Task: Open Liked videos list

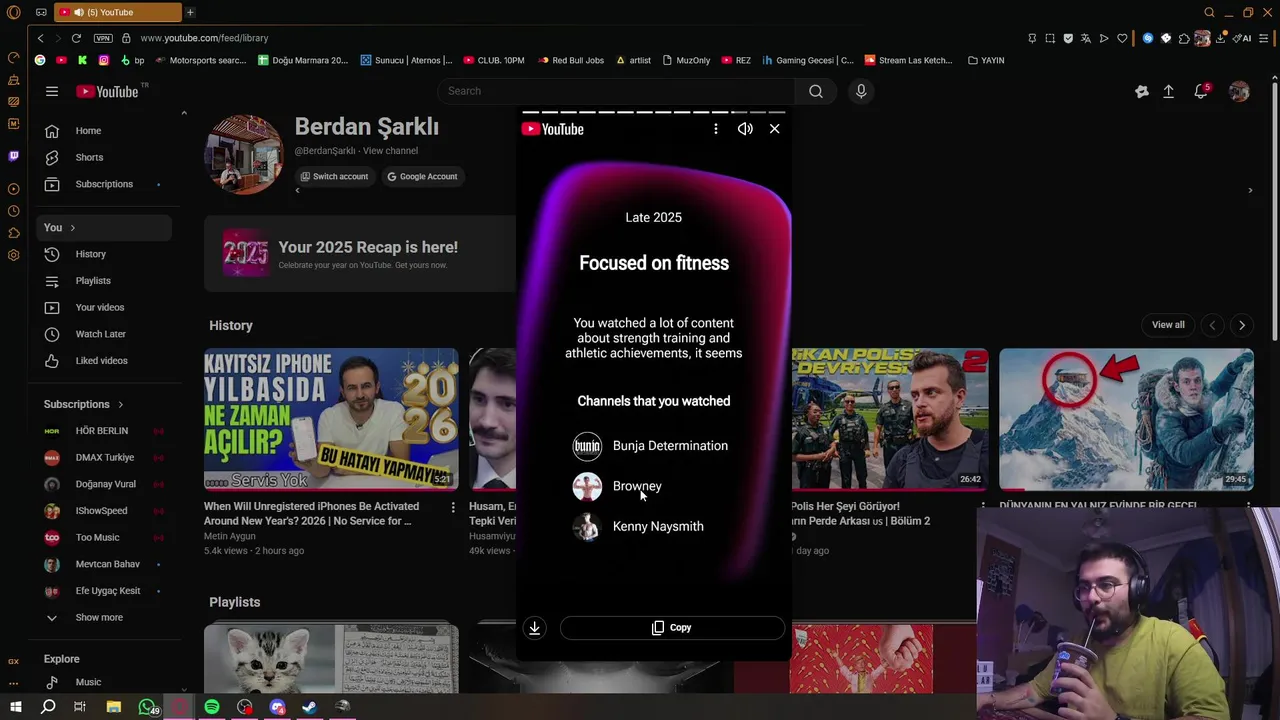Action: (x=105, y=361)
